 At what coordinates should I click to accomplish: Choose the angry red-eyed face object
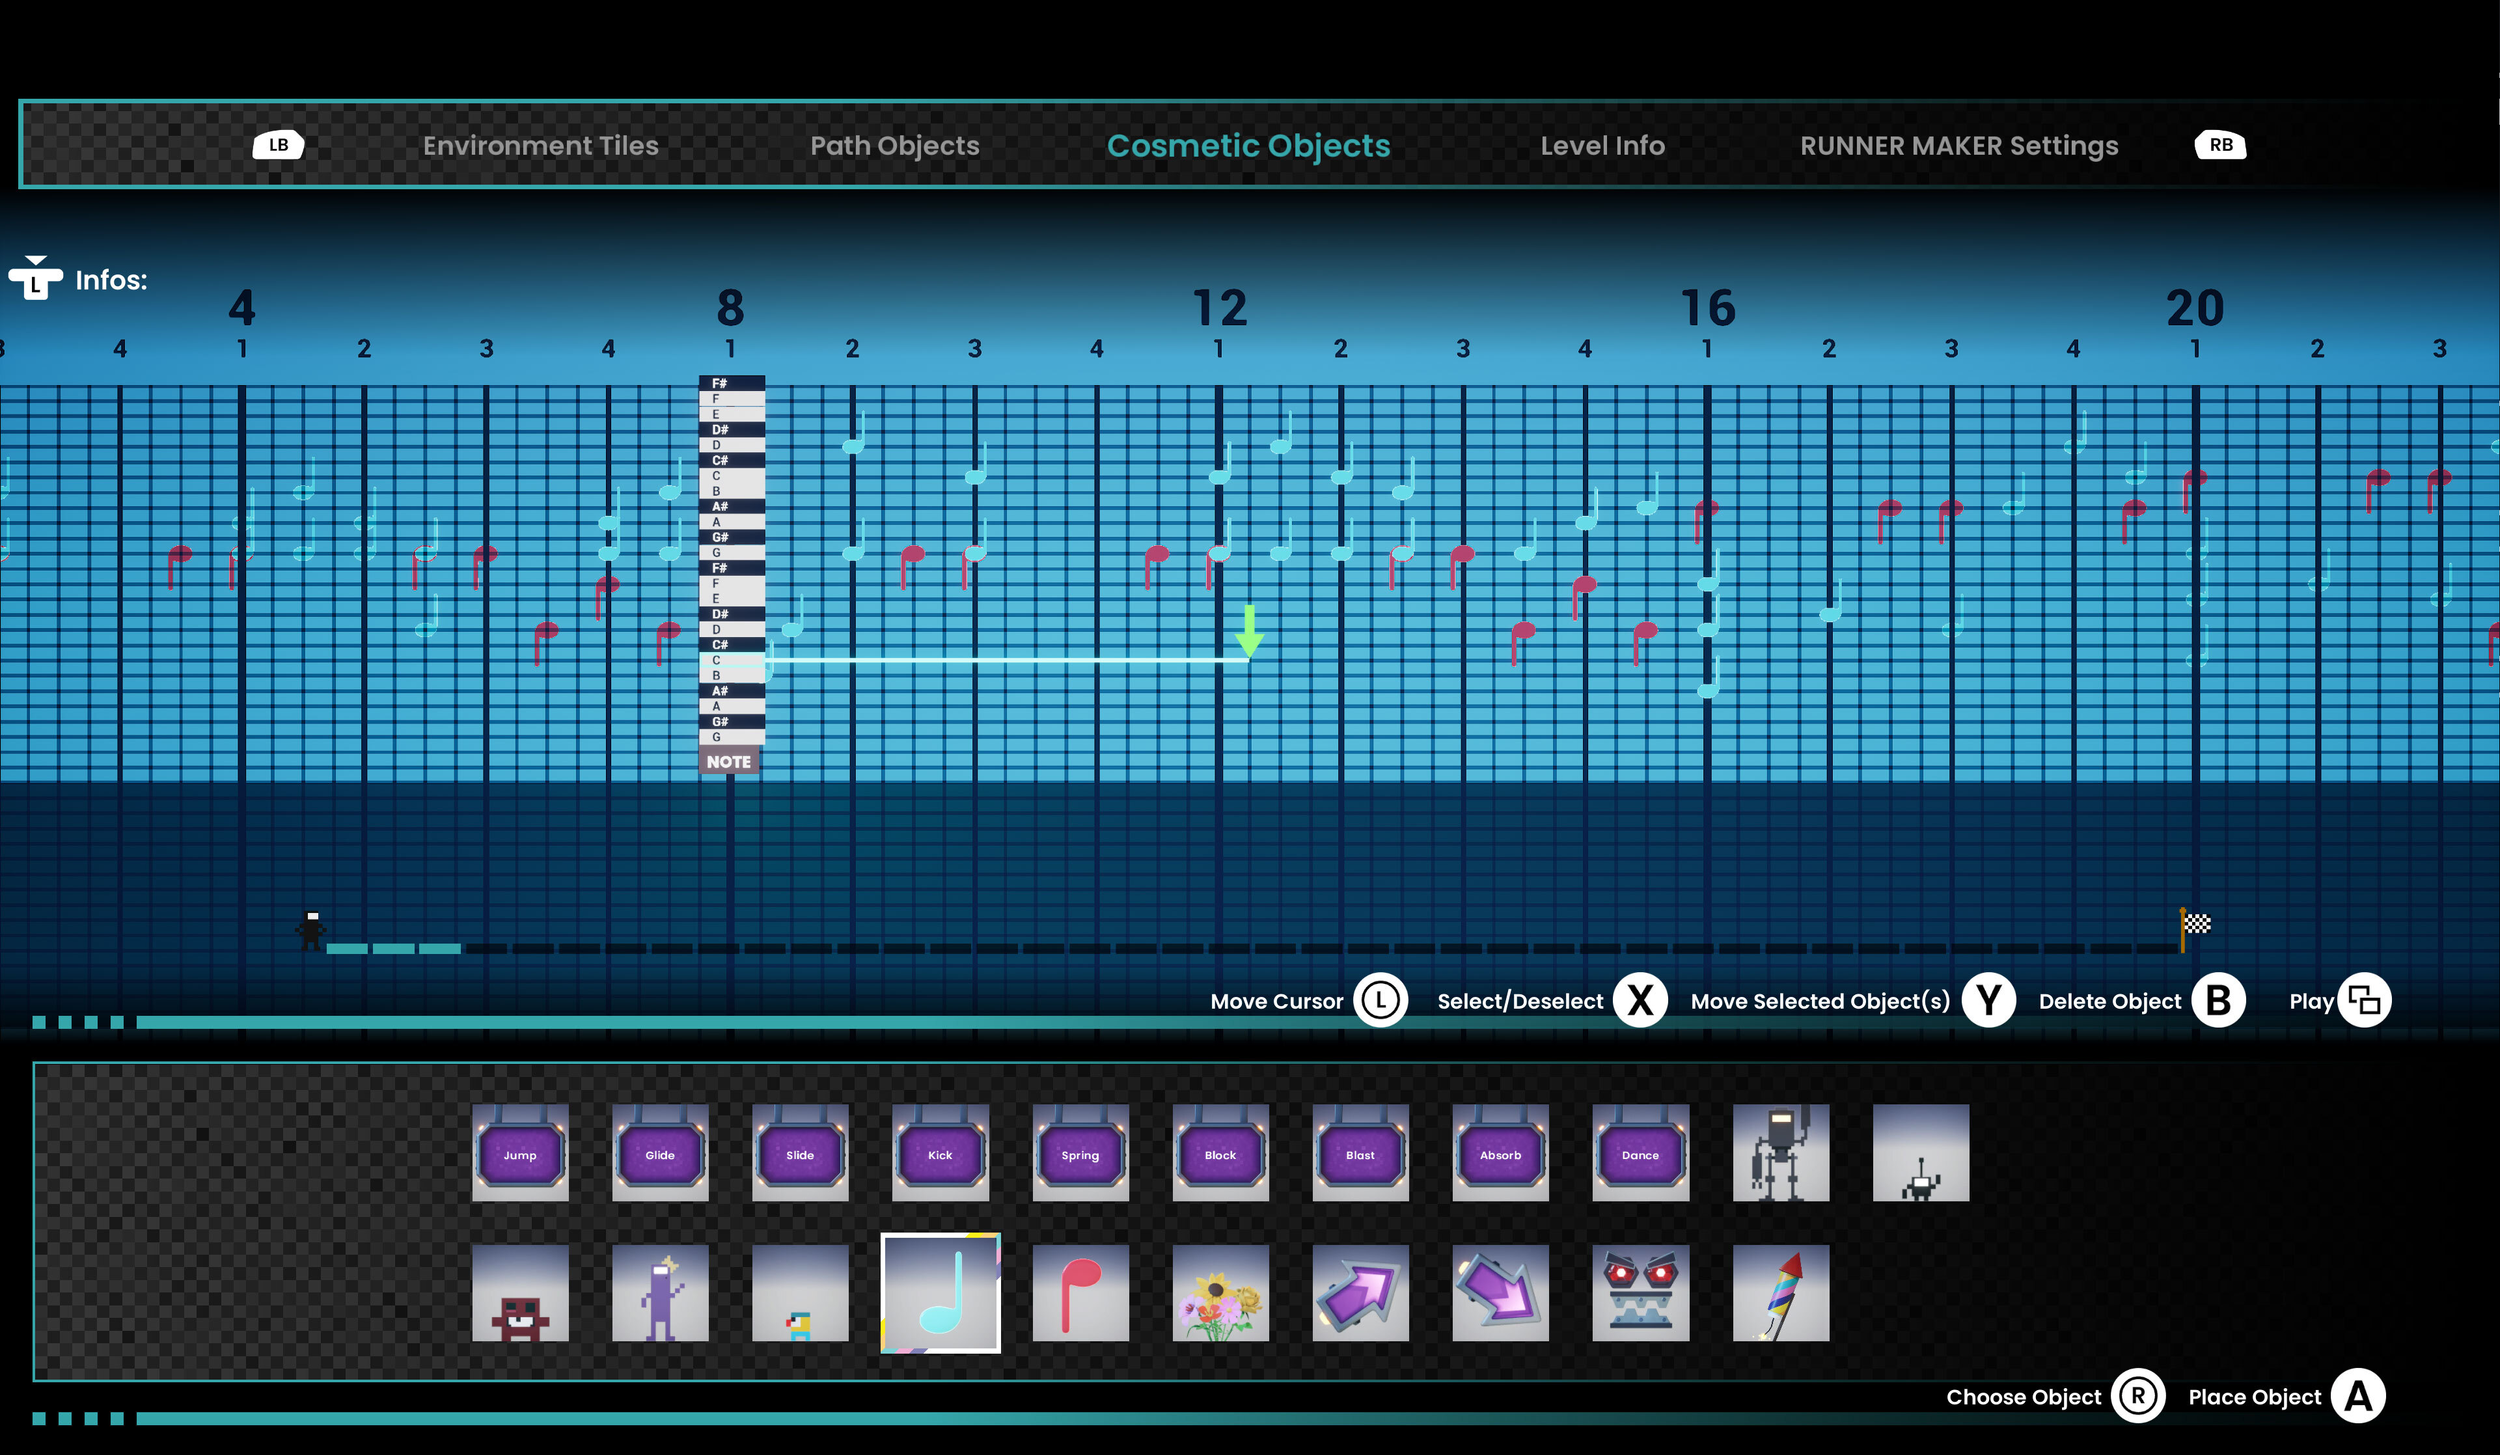pyautogui.click(x=1640, y=1292)
